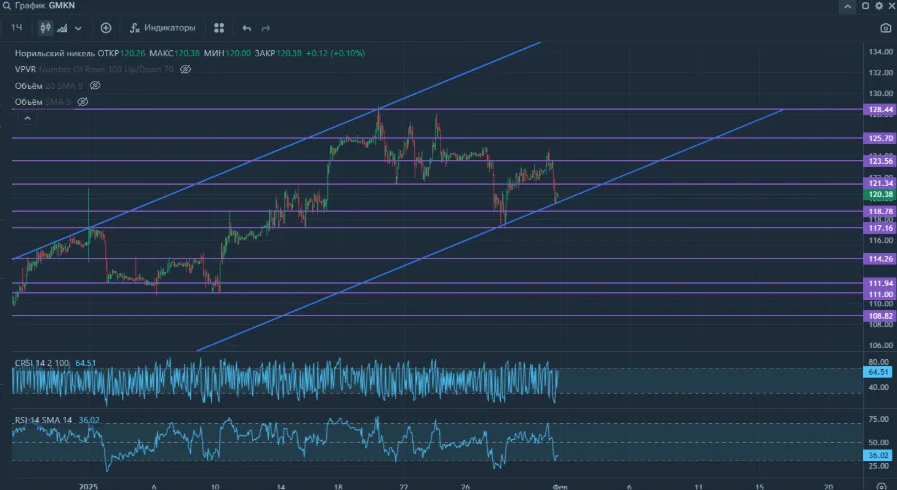
Task: Click current price 120.38 label
Action: (880, 194)
